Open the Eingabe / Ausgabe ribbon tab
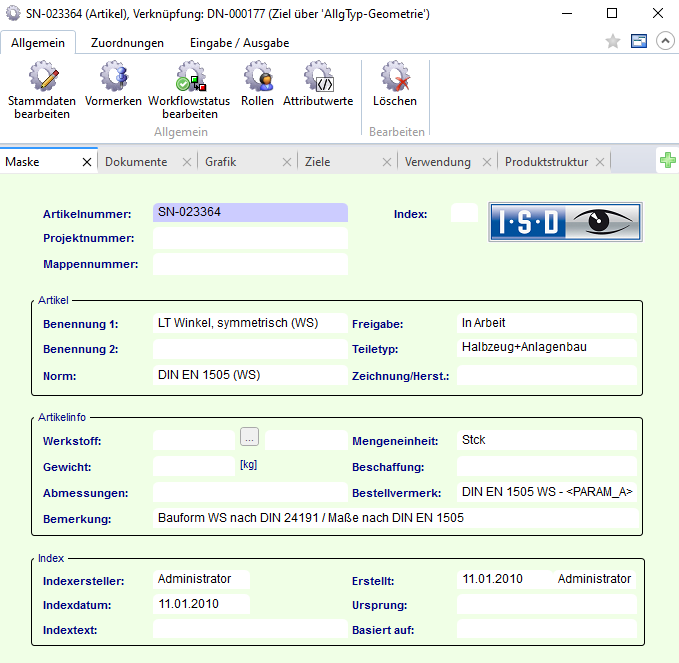The image size is (679, 663). tap(240, 43)
